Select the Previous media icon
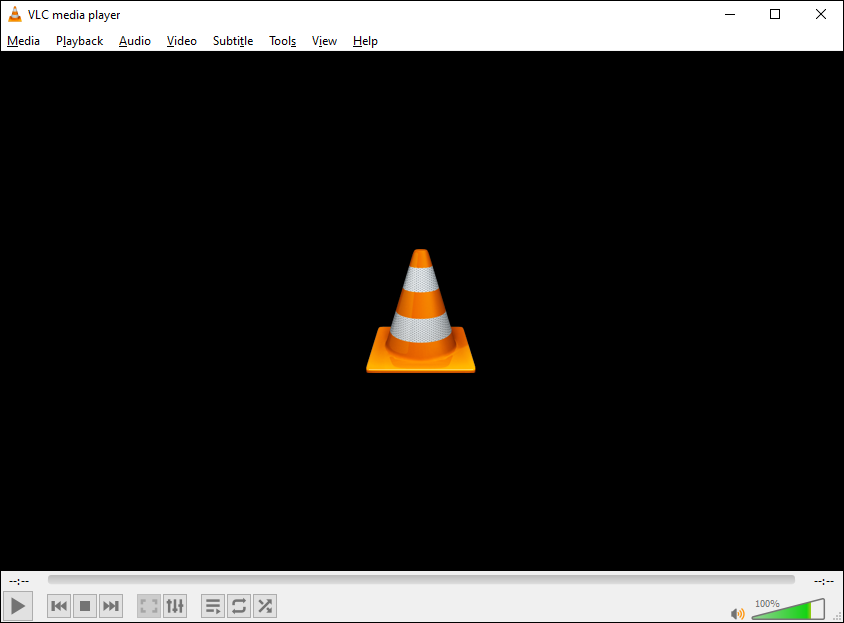Viewport: 844px width, 623px height. click(58, 605)
